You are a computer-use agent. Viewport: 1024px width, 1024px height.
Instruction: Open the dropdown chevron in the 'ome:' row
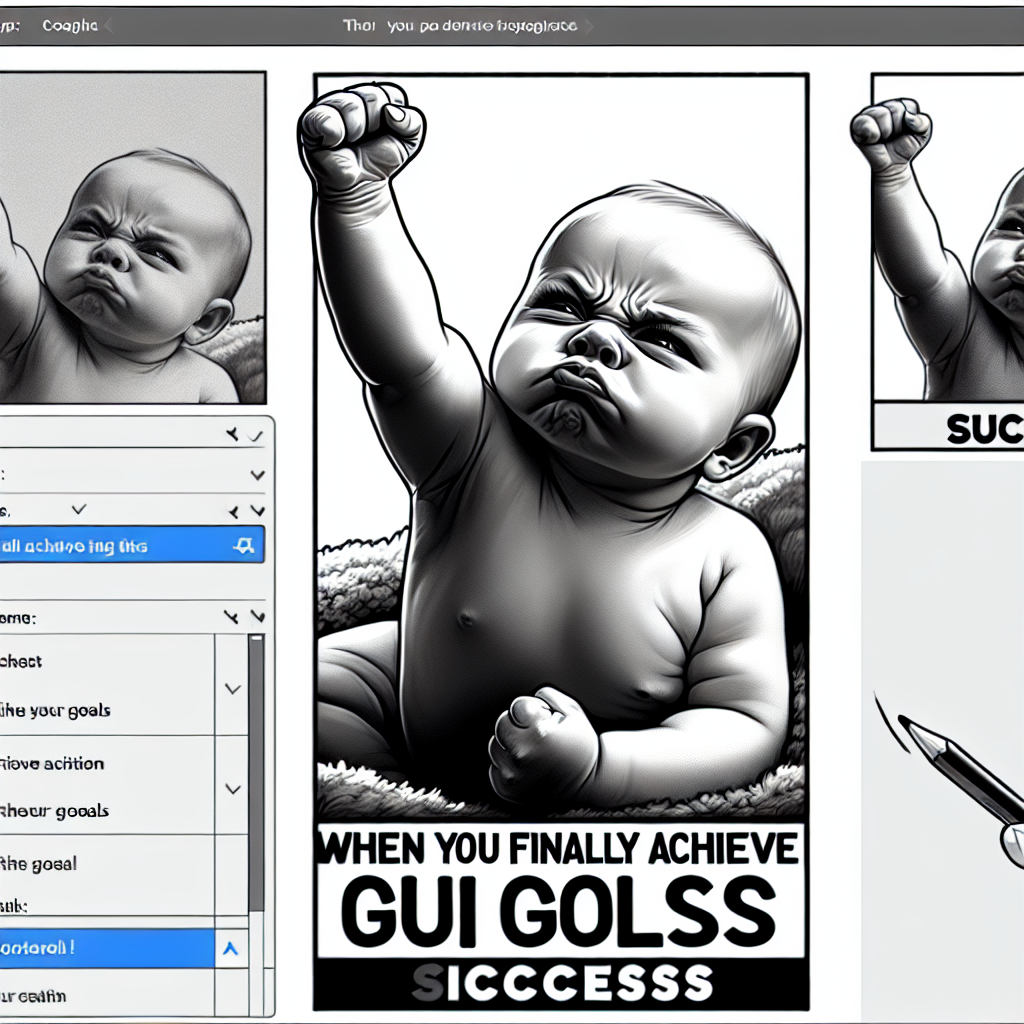point(257,616)
